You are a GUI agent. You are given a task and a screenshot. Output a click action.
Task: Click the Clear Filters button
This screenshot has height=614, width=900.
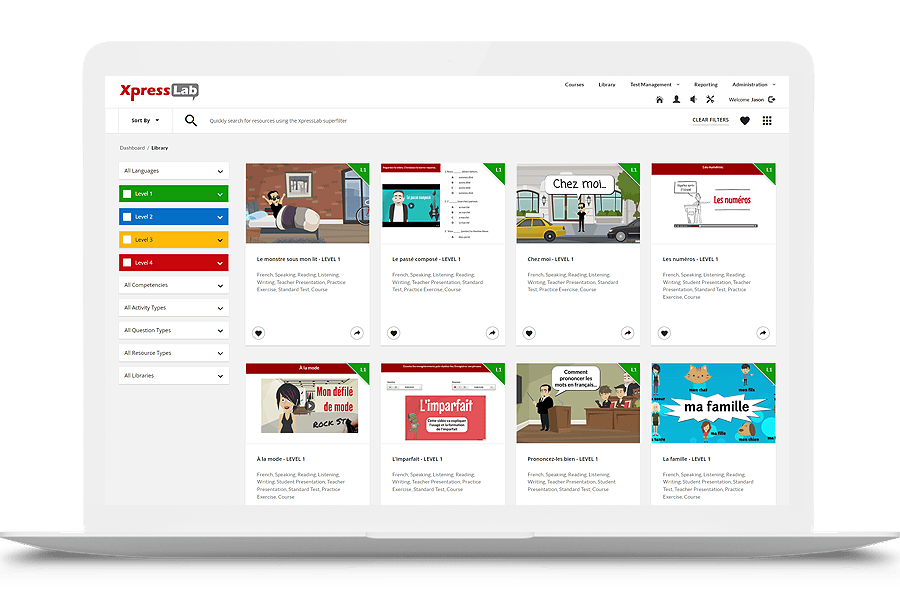click(711, 121)
